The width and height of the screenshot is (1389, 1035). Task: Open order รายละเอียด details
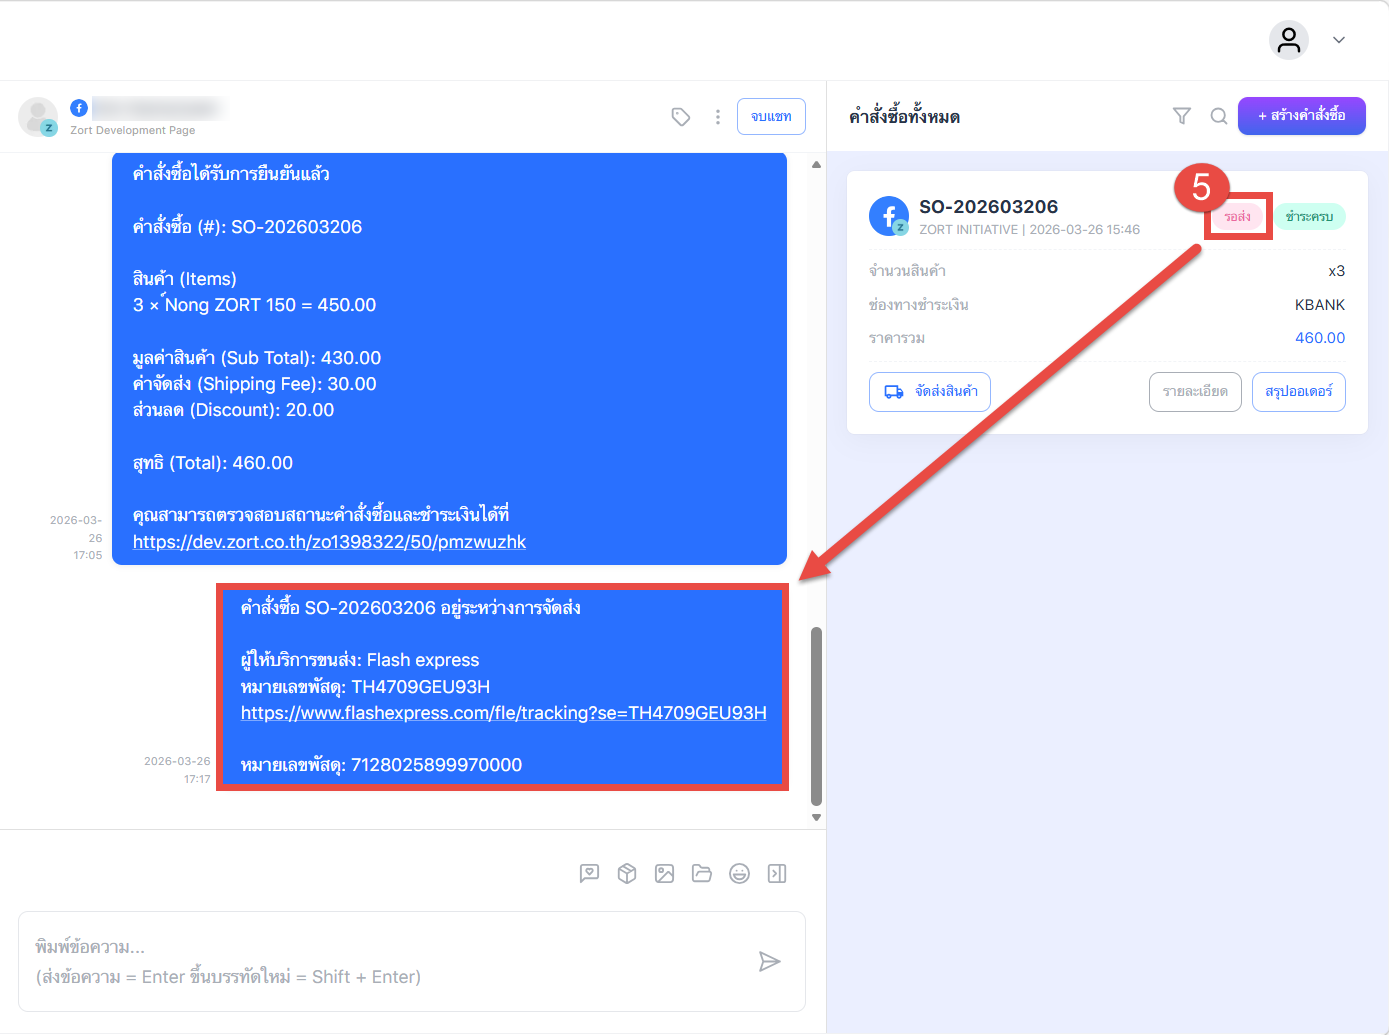1195,392
